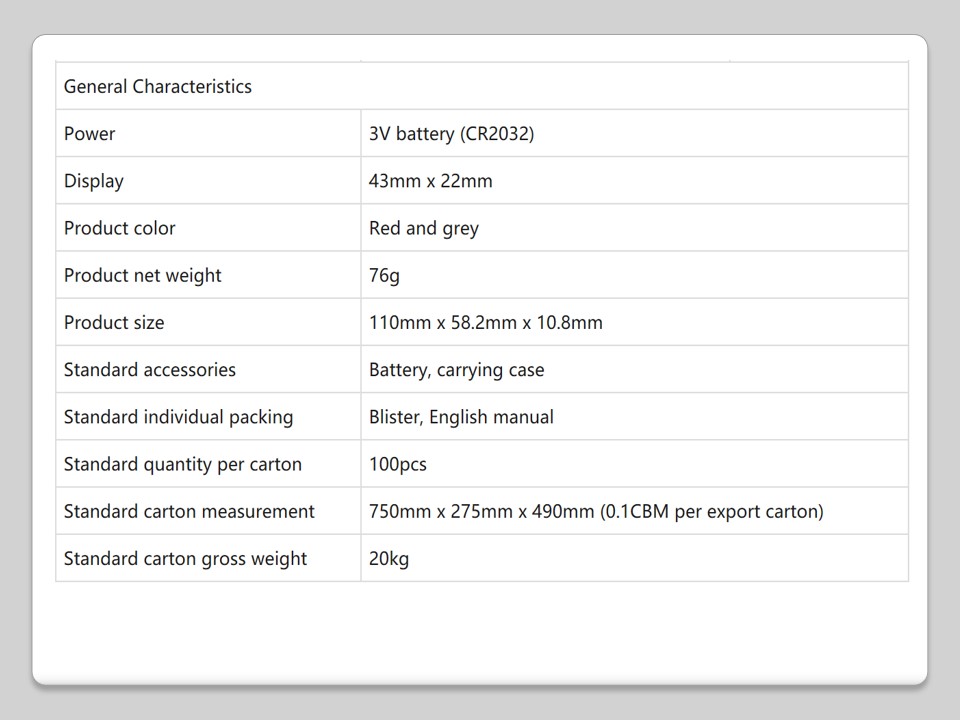The height and width of the screenshot is (720, 960).
Task: Select the Standard individual packing label
Action: tap(179, 417)
